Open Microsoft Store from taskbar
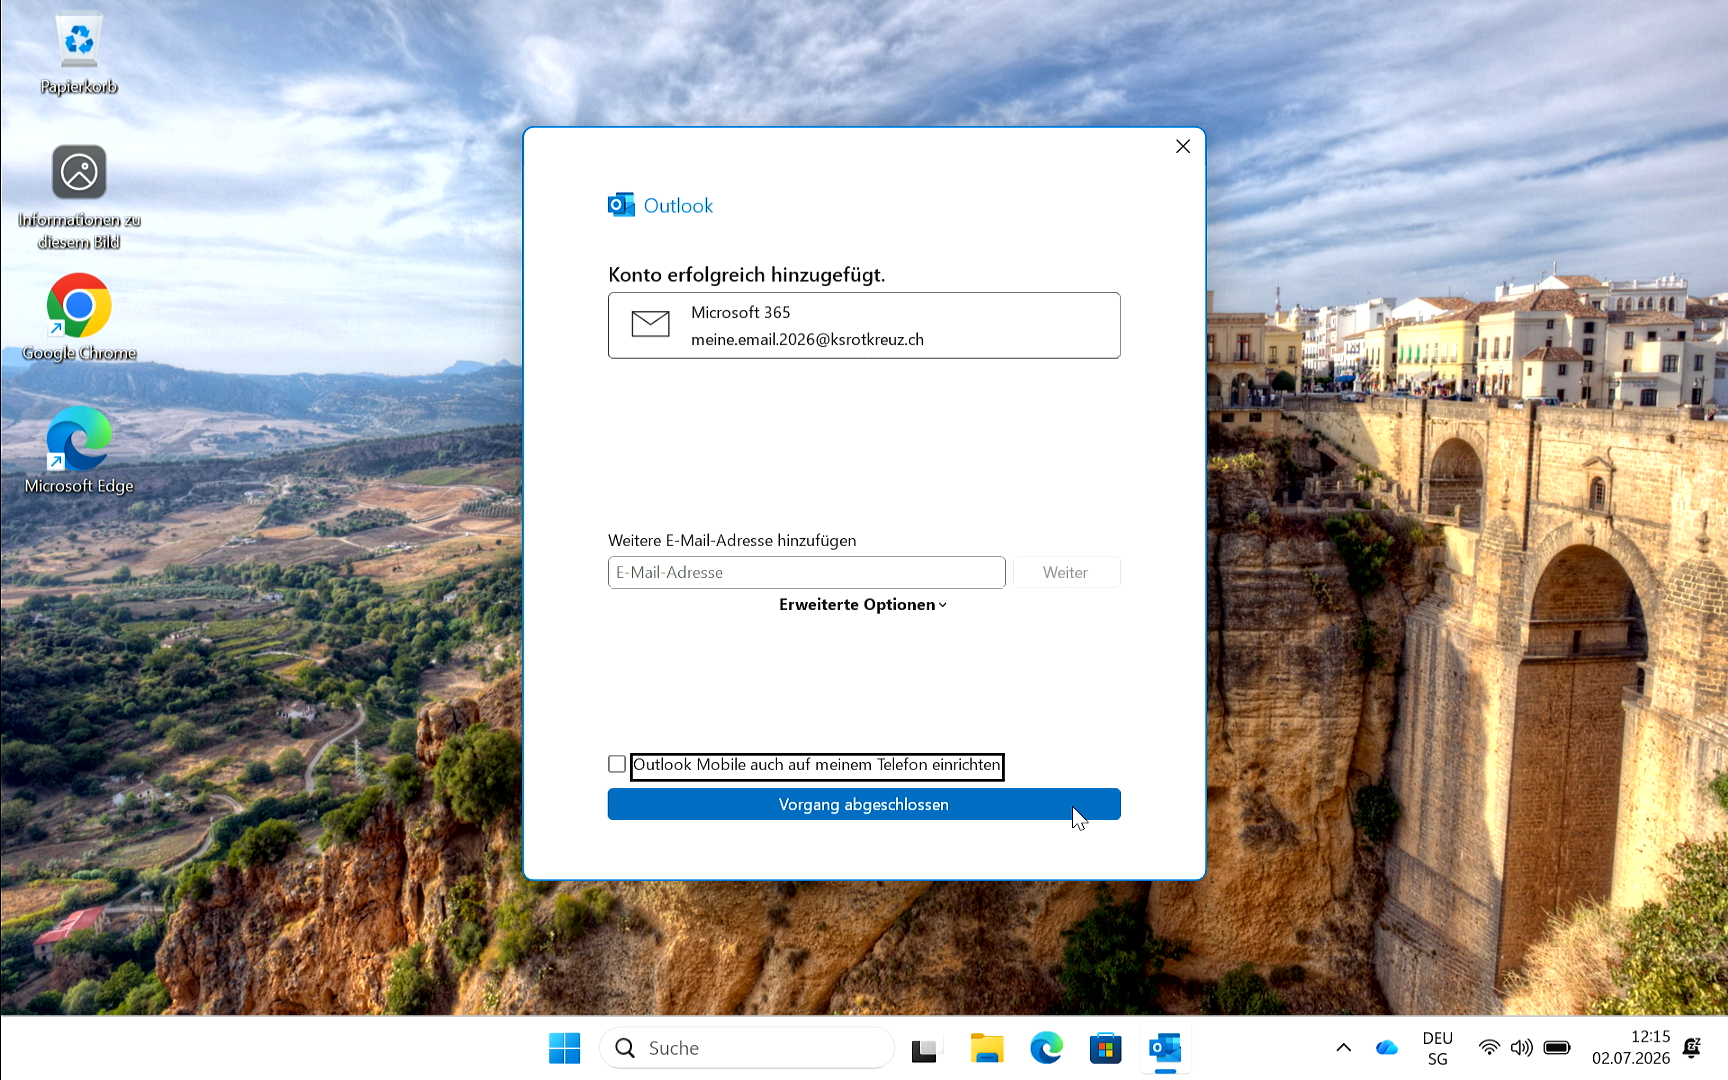The width and height of the screenshot is (1728, 1080). 1105,1048
